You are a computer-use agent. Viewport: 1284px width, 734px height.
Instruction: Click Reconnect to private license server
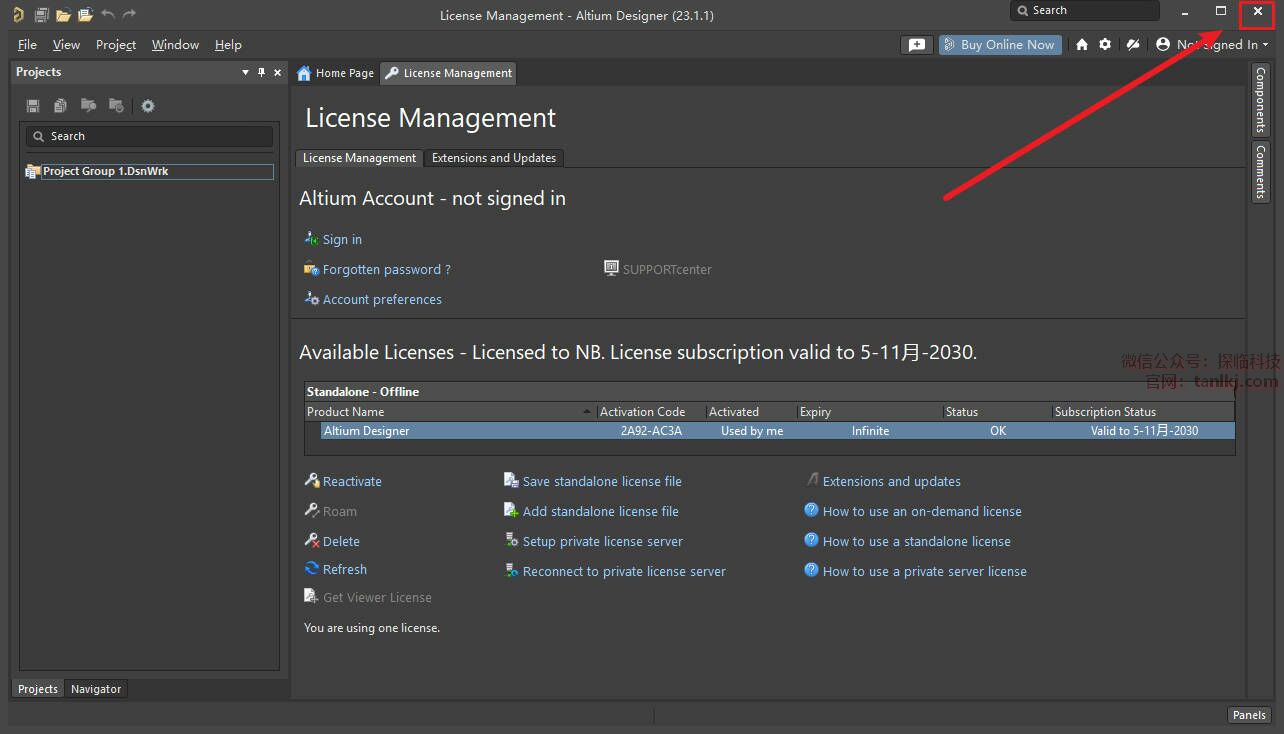click(x=624, y=572)
